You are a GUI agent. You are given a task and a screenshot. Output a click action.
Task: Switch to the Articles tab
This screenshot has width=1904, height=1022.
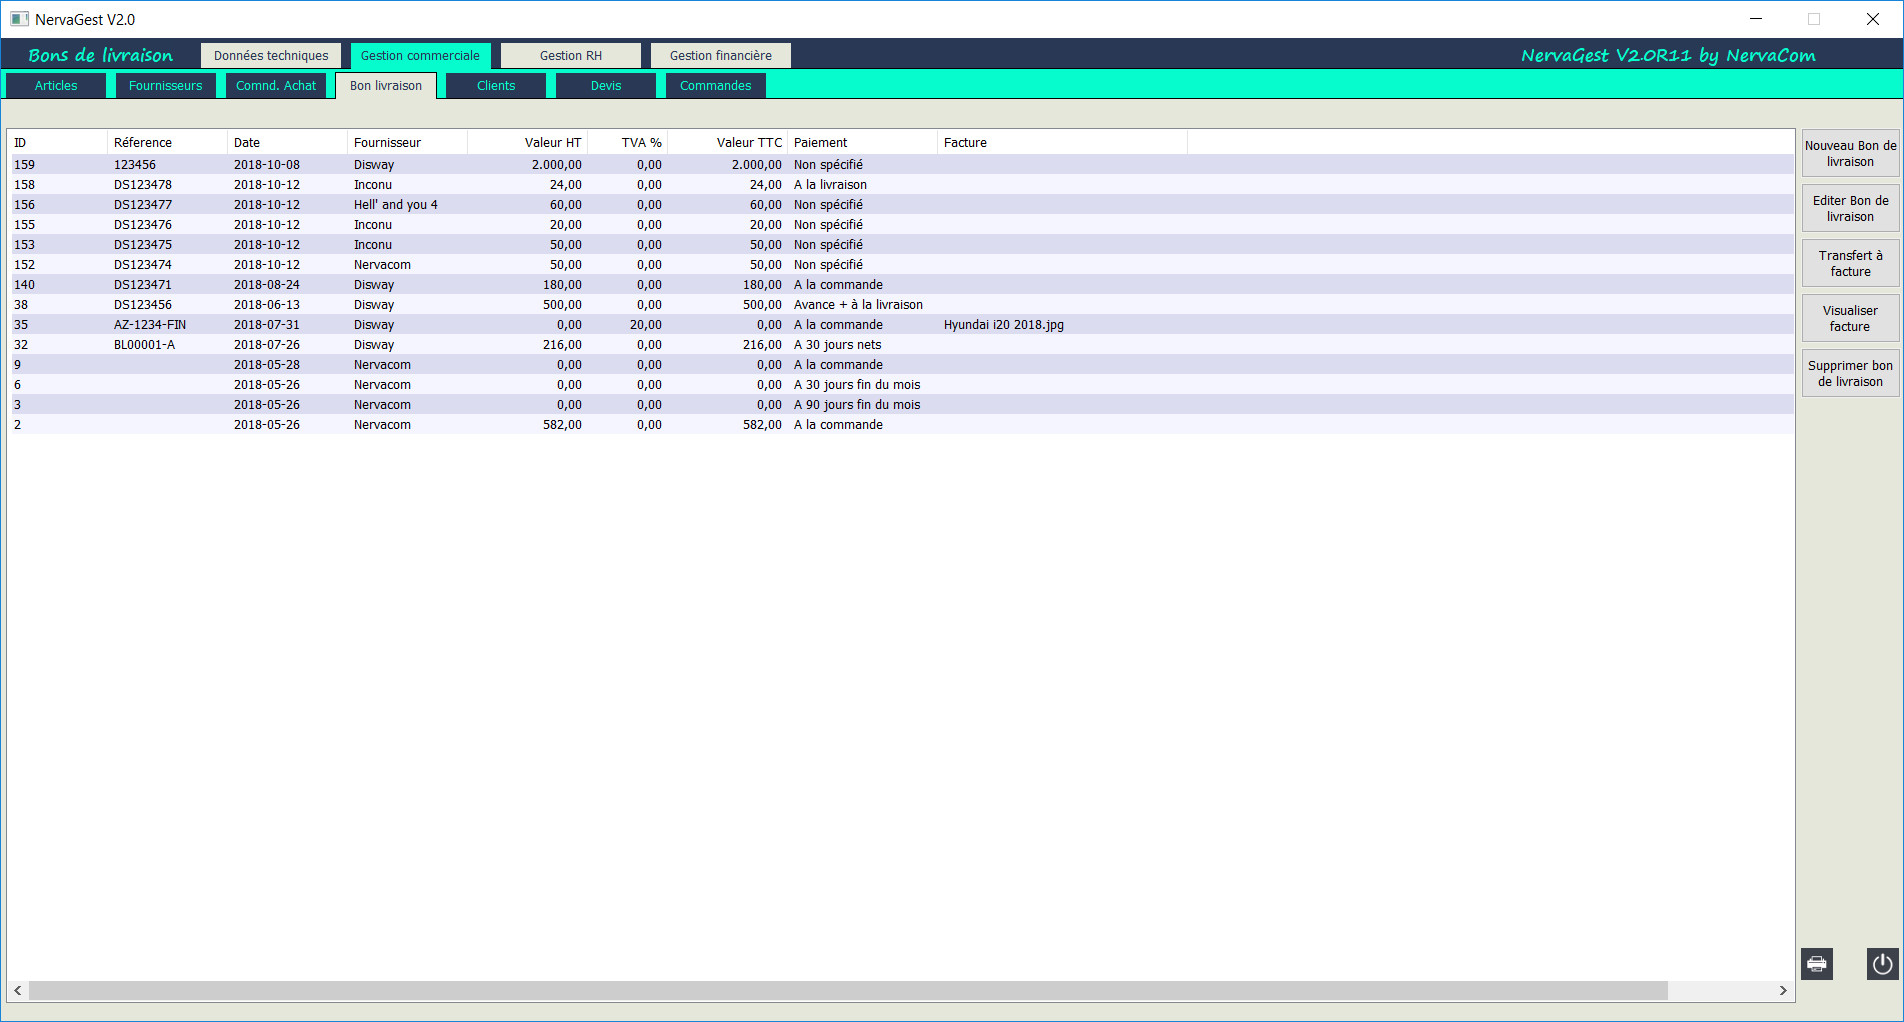[56, 86]
